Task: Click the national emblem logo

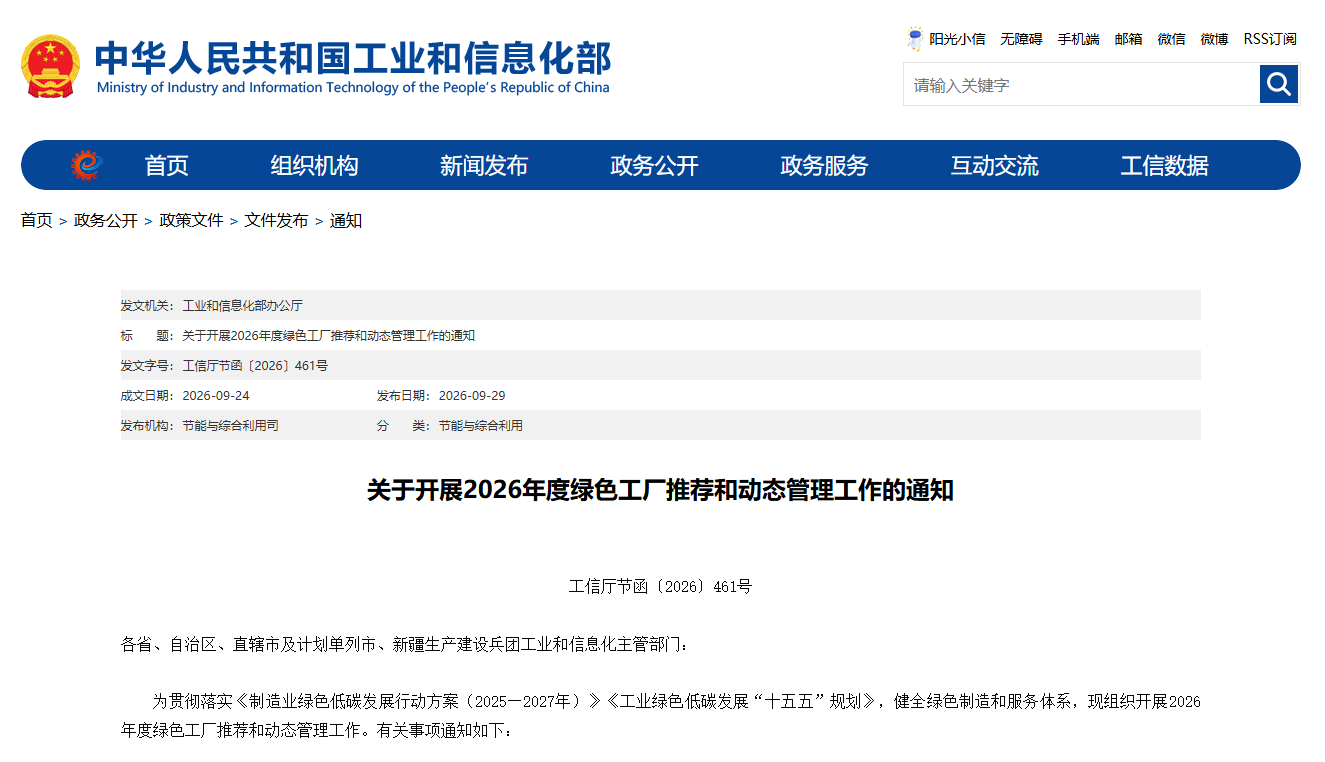Action: coord(50,66)
